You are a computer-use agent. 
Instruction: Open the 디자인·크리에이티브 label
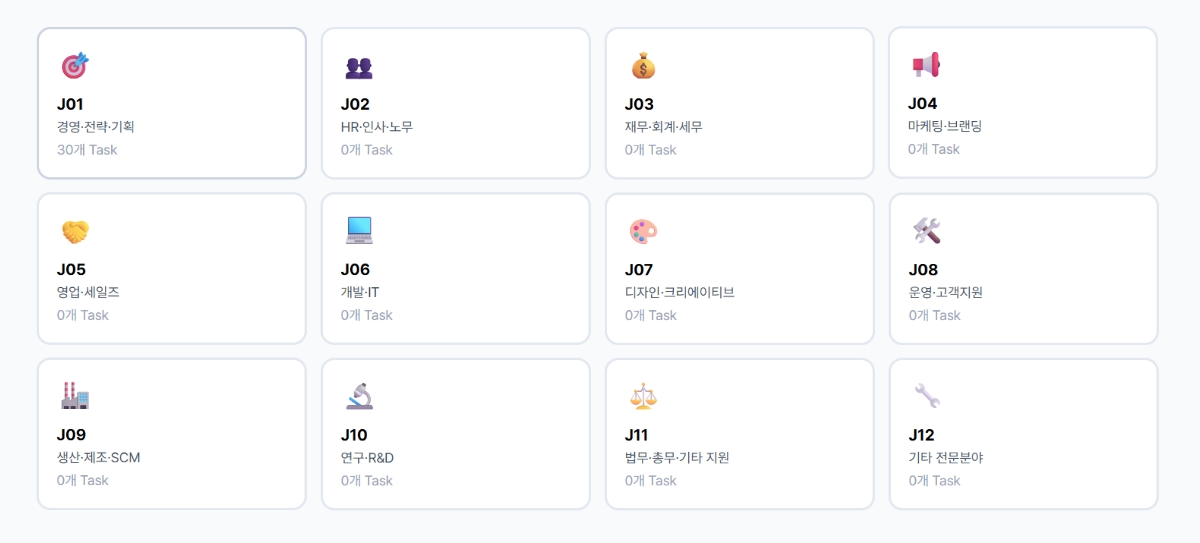(x=680, y=292)
